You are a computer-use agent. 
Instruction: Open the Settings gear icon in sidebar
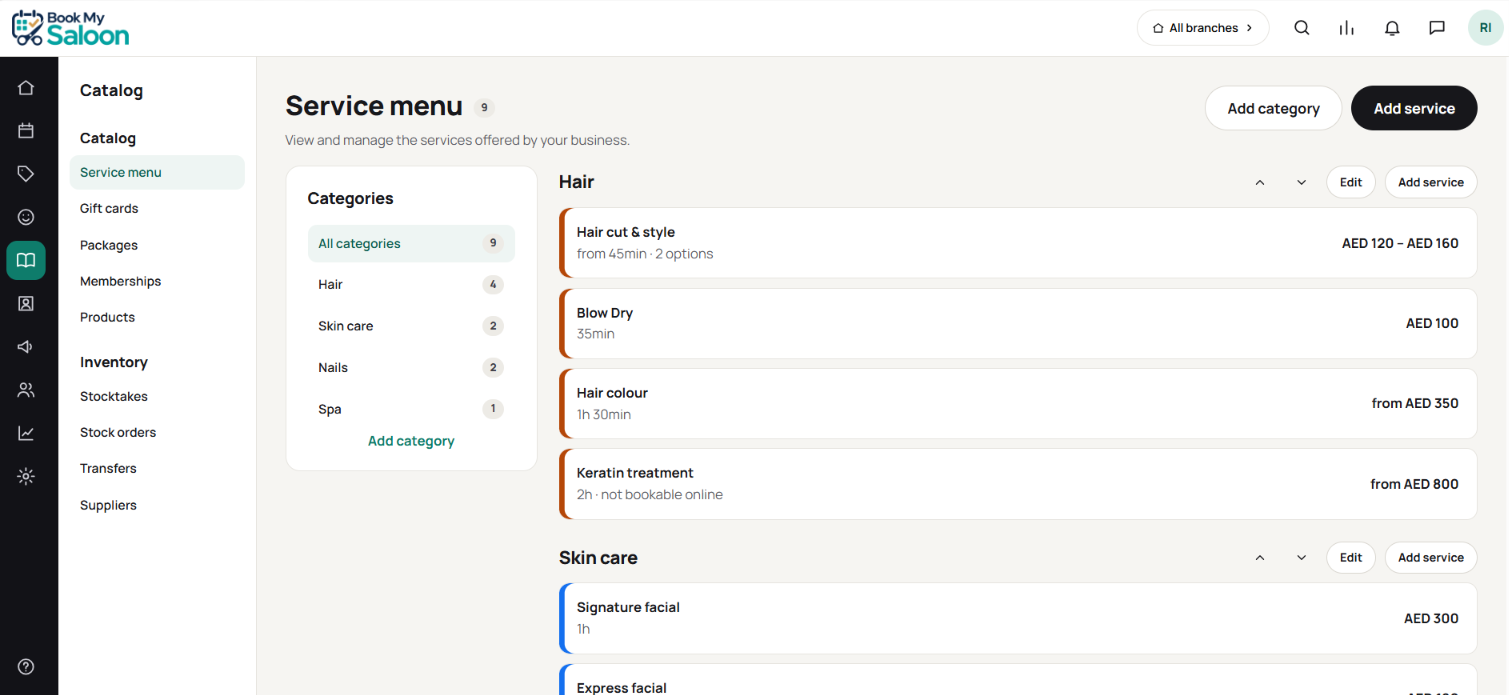[26, 476]
